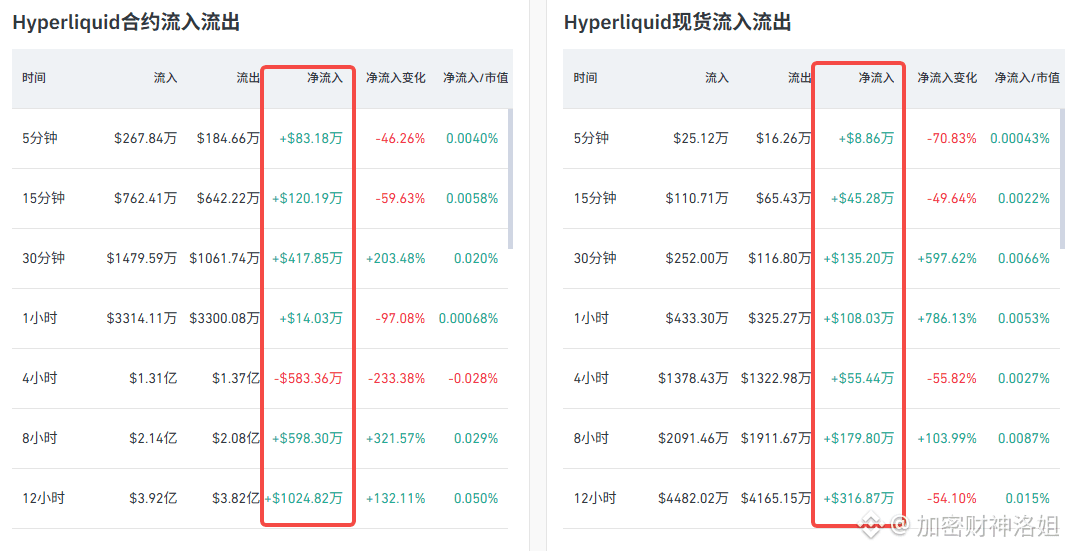Click the change value -46.26%
This screenshot has height=551, width=1067.
[x=400, y=138]
